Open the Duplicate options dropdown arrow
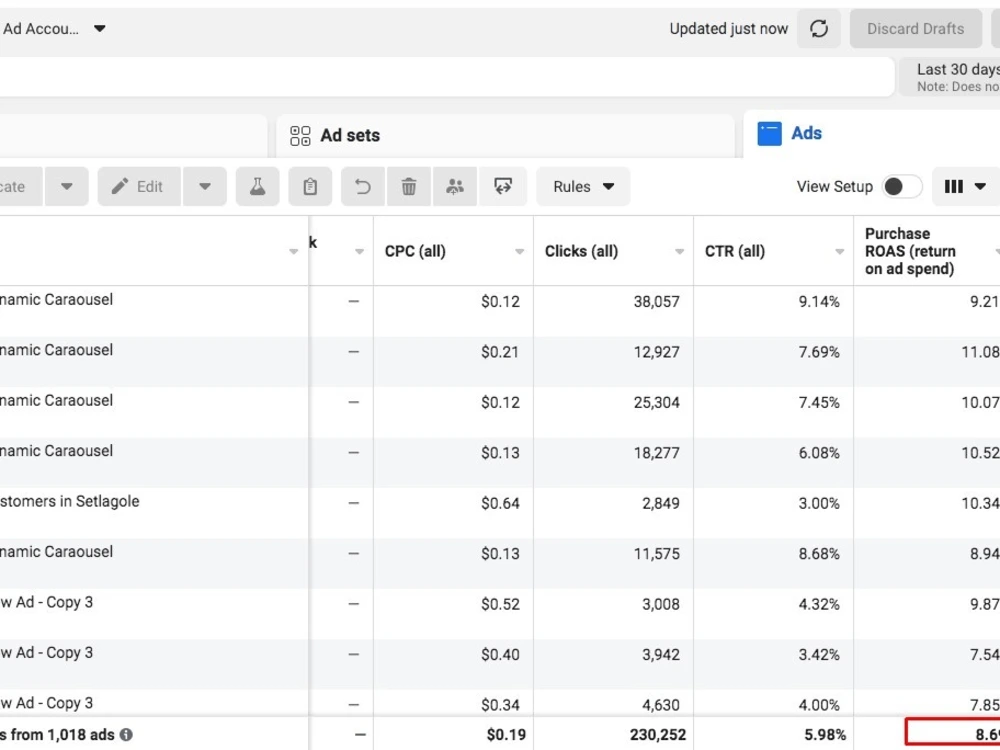This screenshot has width=1000, height=750. click(x=66, y=187)
